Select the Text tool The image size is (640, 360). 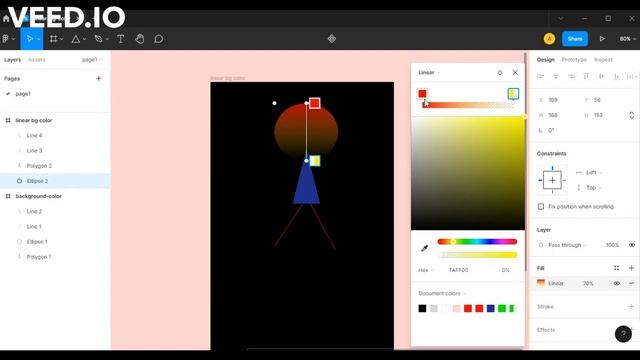point(120,39)
